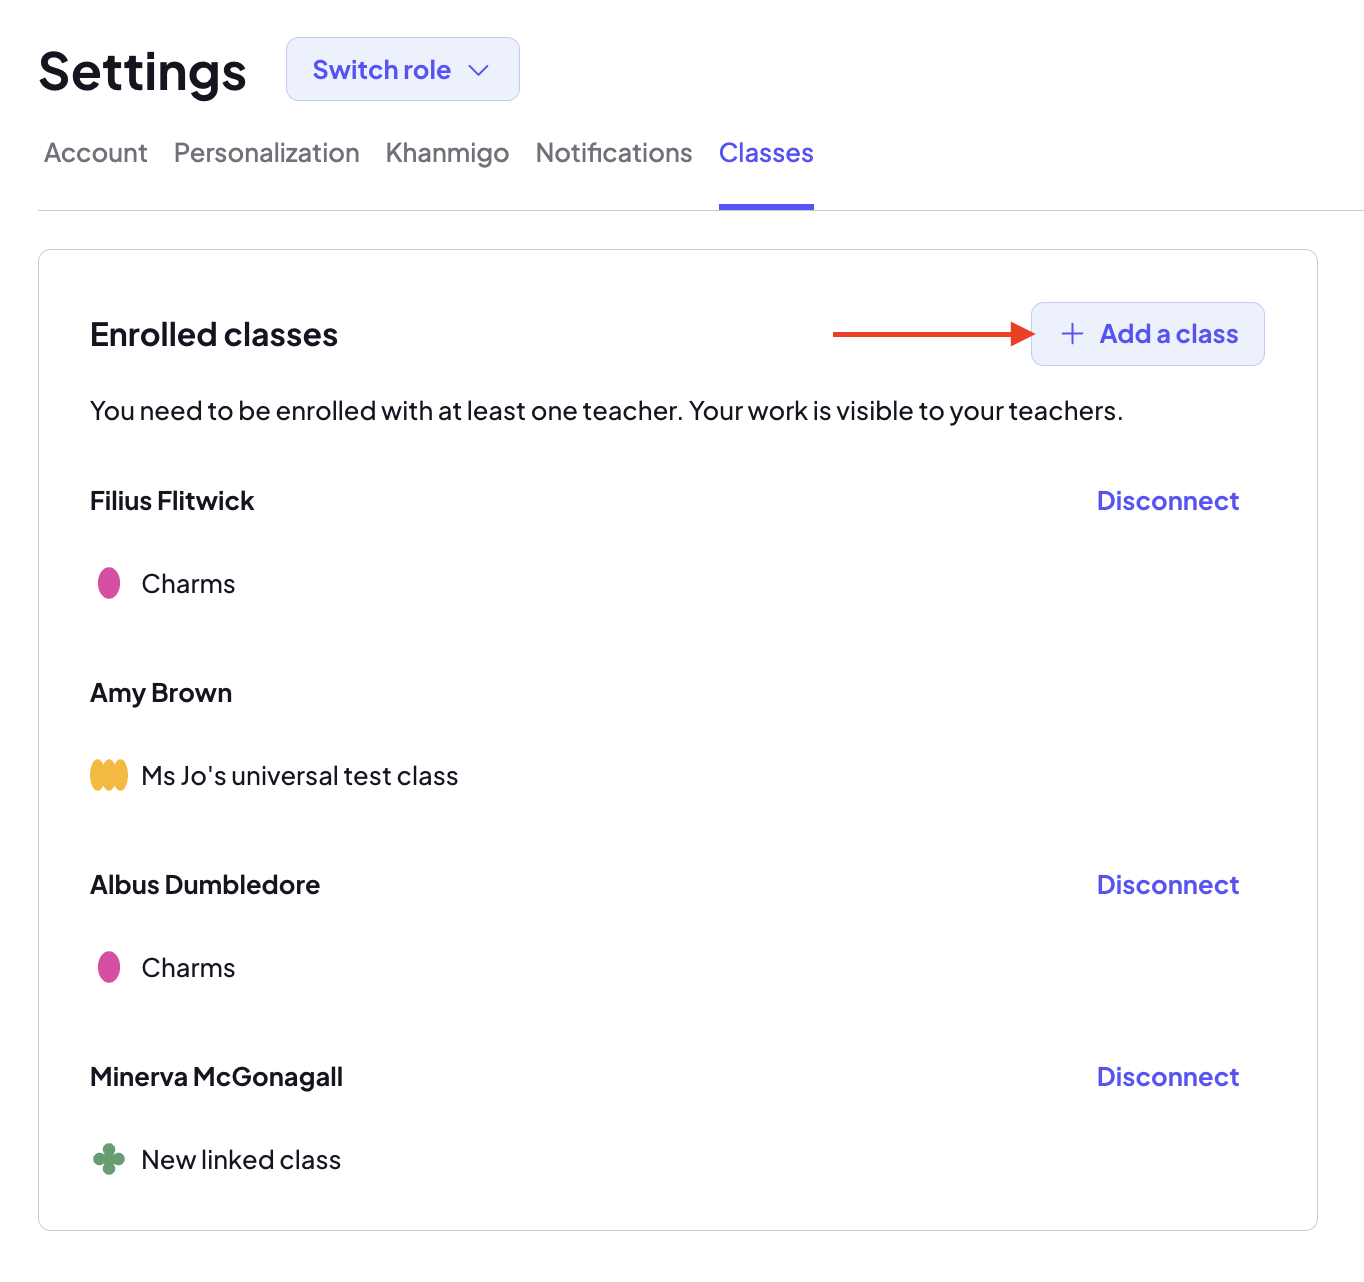Click the Ms Jo's universal test class entry
The height and width of the screenshot is (1282, 1364).
300,776
